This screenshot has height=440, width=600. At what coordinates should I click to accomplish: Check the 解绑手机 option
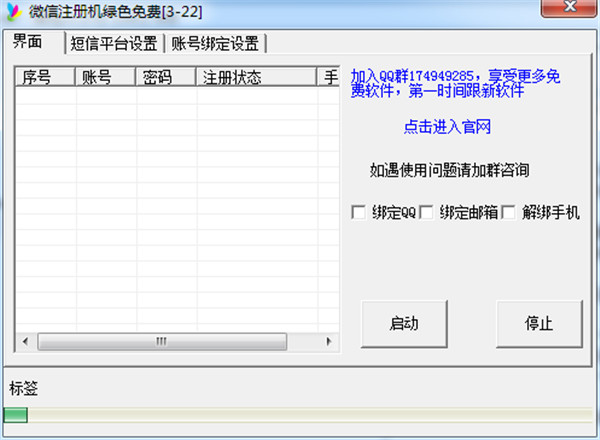point(508,212)
